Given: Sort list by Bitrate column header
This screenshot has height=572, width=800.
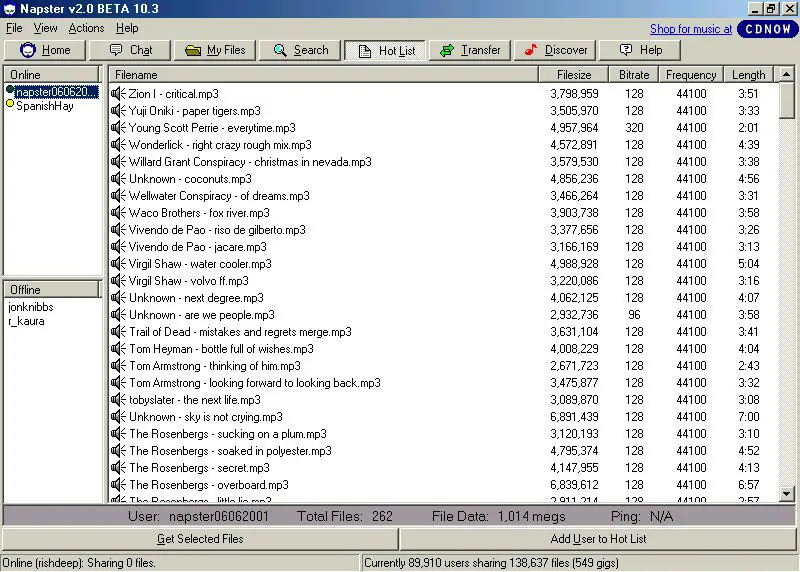Looking at the screenshot, I should 634,74.
